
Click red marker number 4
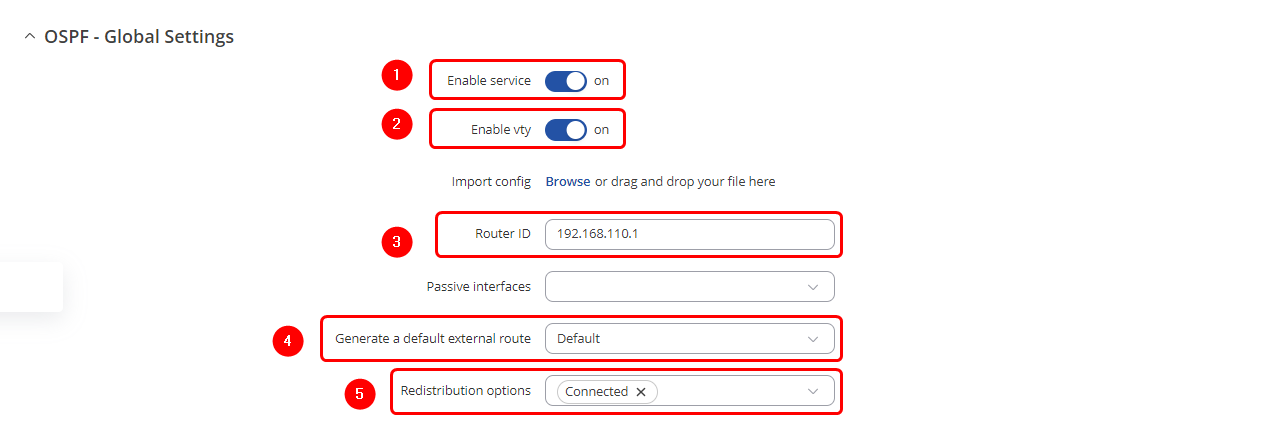point(288,341)
